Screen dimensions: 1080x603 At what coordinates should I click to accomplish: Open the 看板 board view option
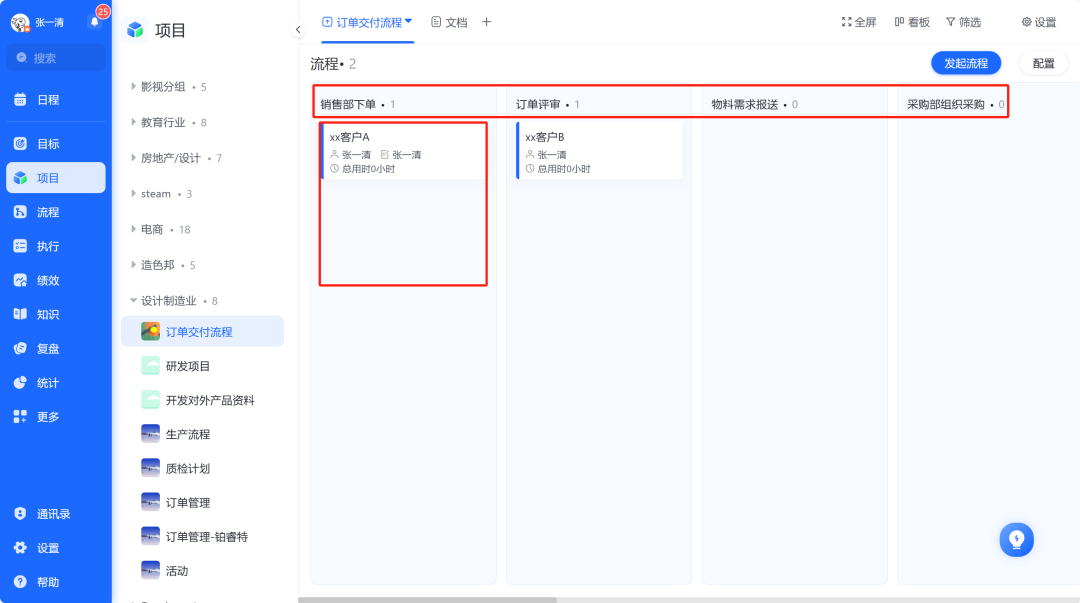coord(912,22)
